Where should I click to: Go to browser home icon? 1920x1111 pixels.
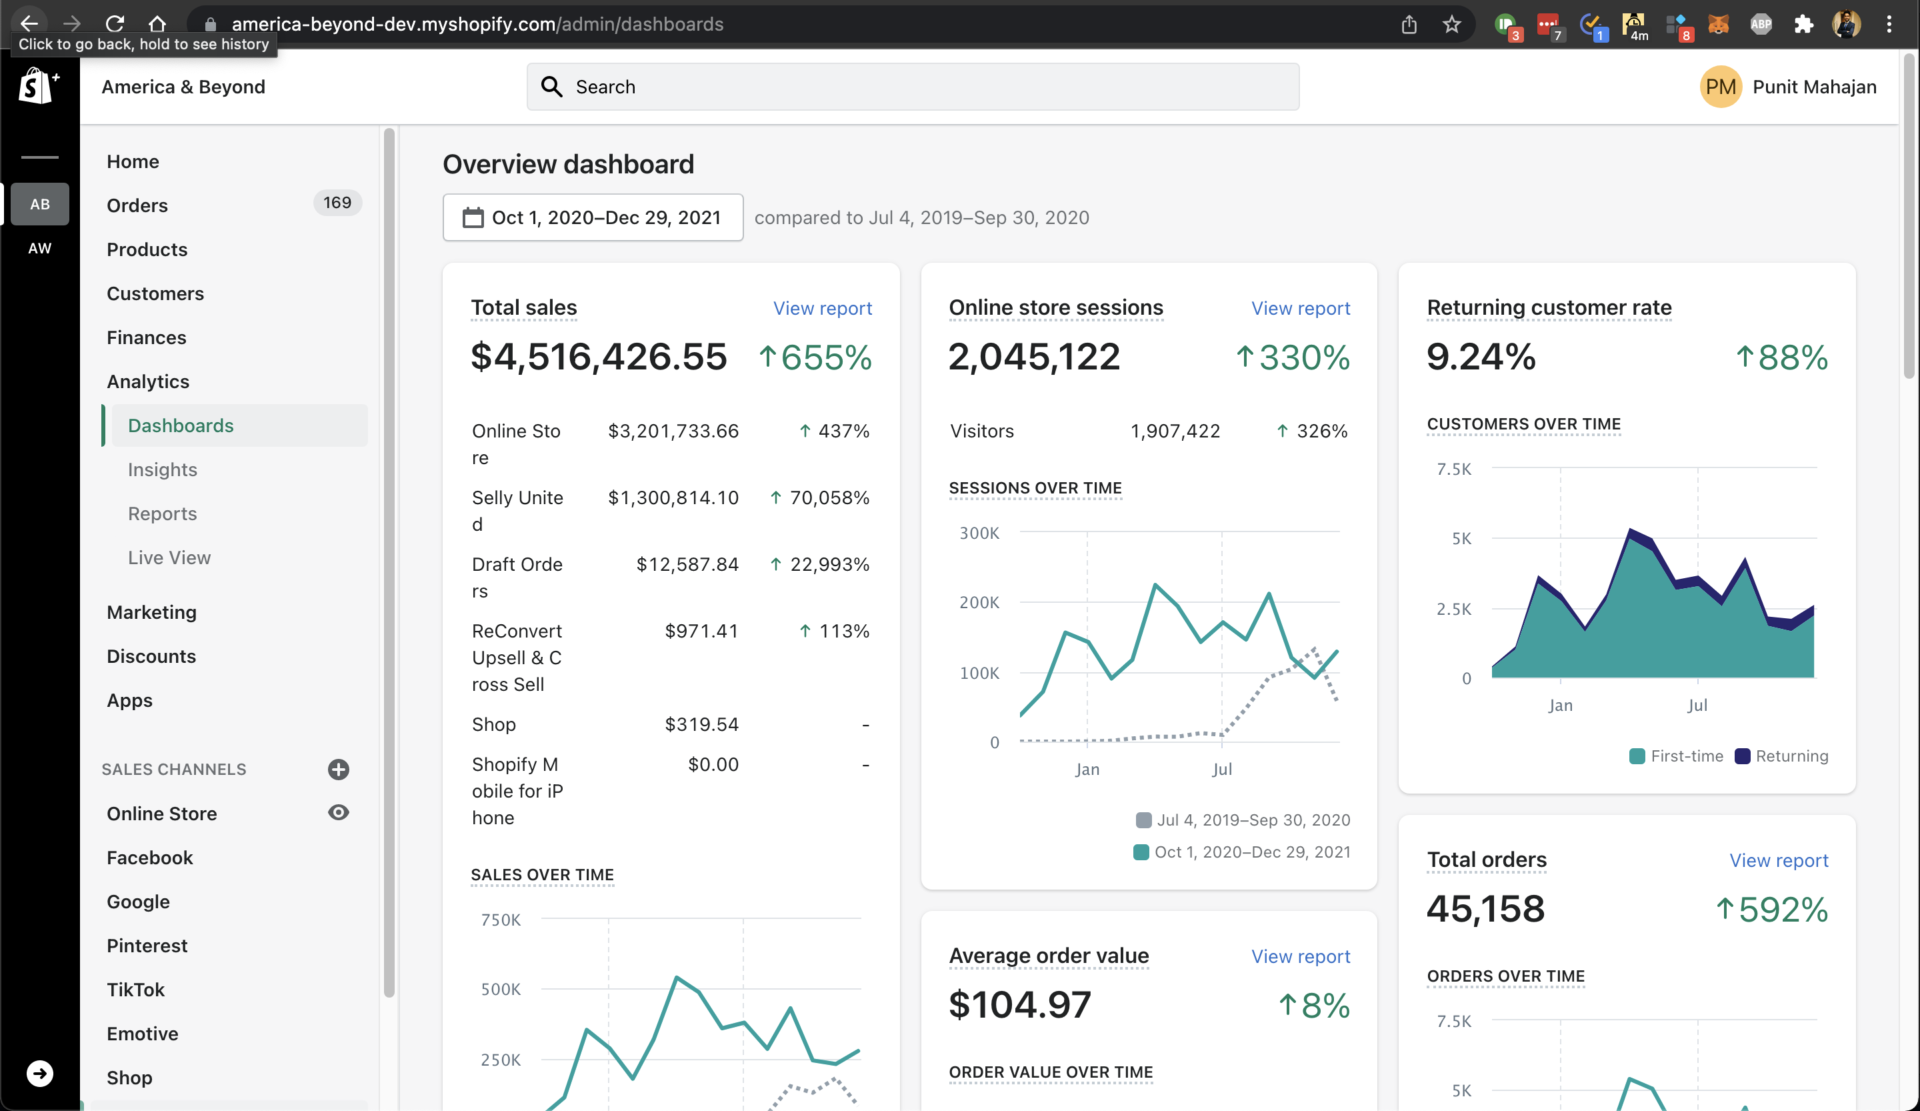[157, 23]
